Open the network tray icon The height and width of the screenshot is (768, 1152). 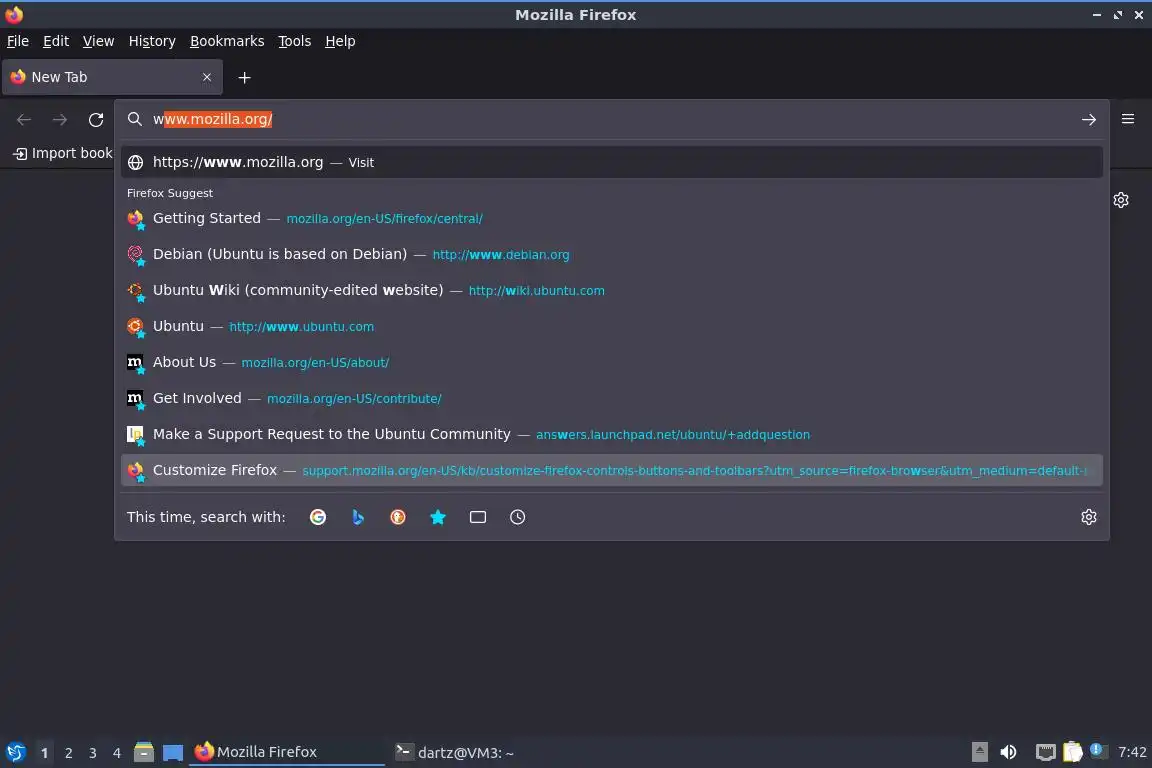click(1045, 752)
